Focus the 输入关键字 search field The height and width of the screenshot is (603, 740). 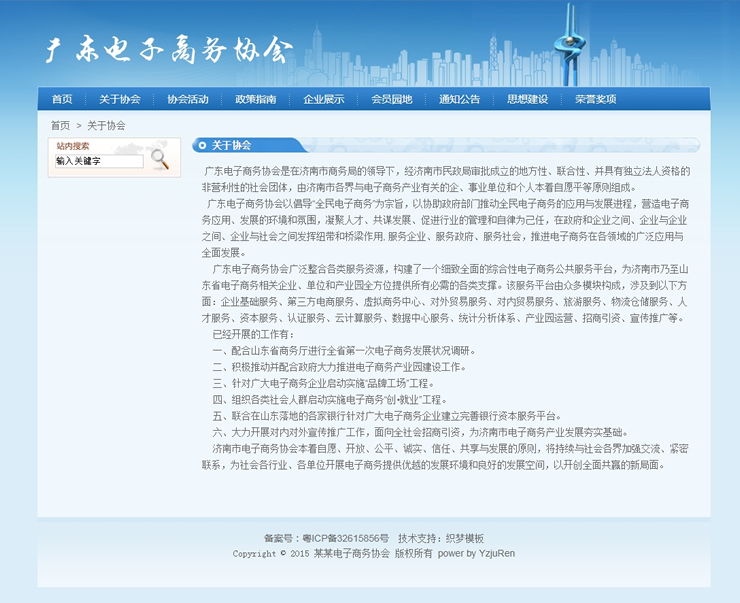point(98,160)
